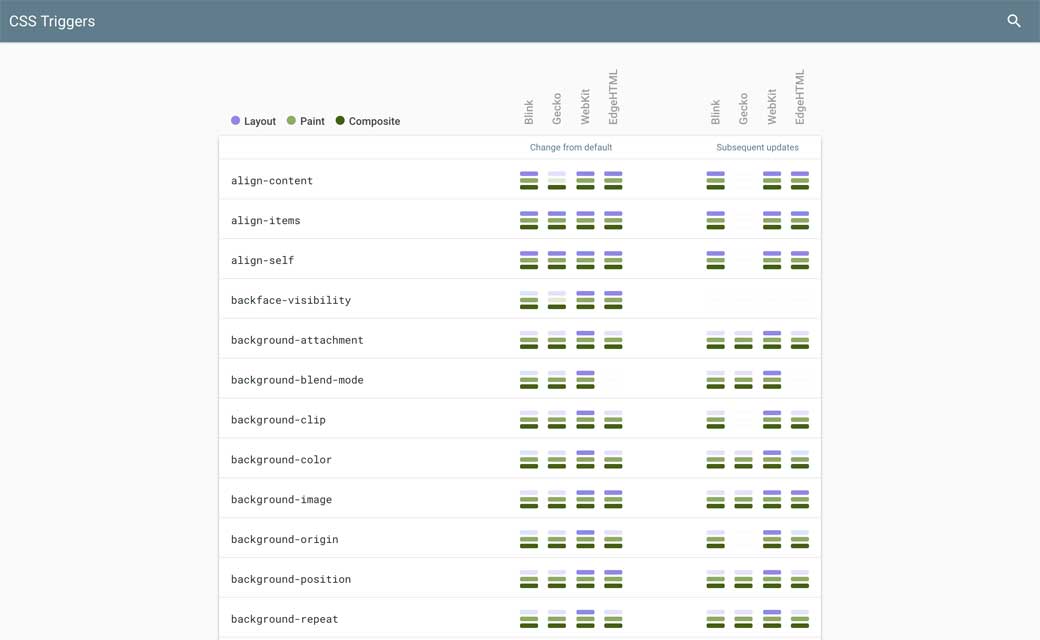Open the align-self property row

pyautogui.click(x=262, y=260)
